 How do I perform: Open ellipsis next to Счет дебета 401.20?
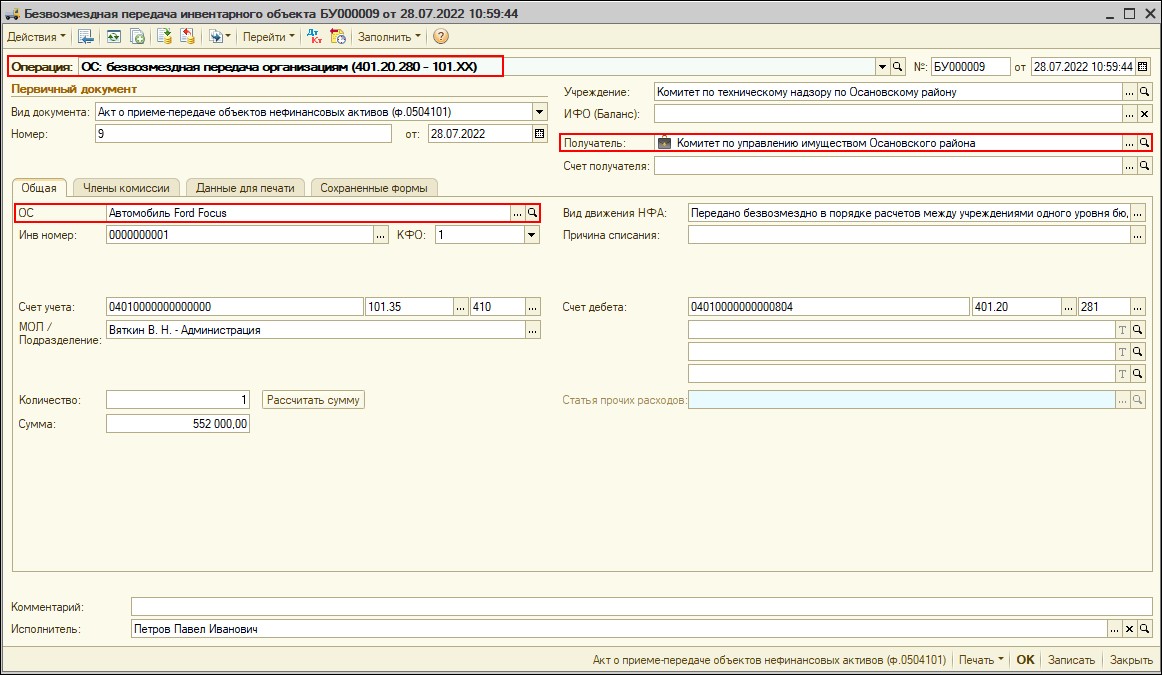[x=1069, y=307]
